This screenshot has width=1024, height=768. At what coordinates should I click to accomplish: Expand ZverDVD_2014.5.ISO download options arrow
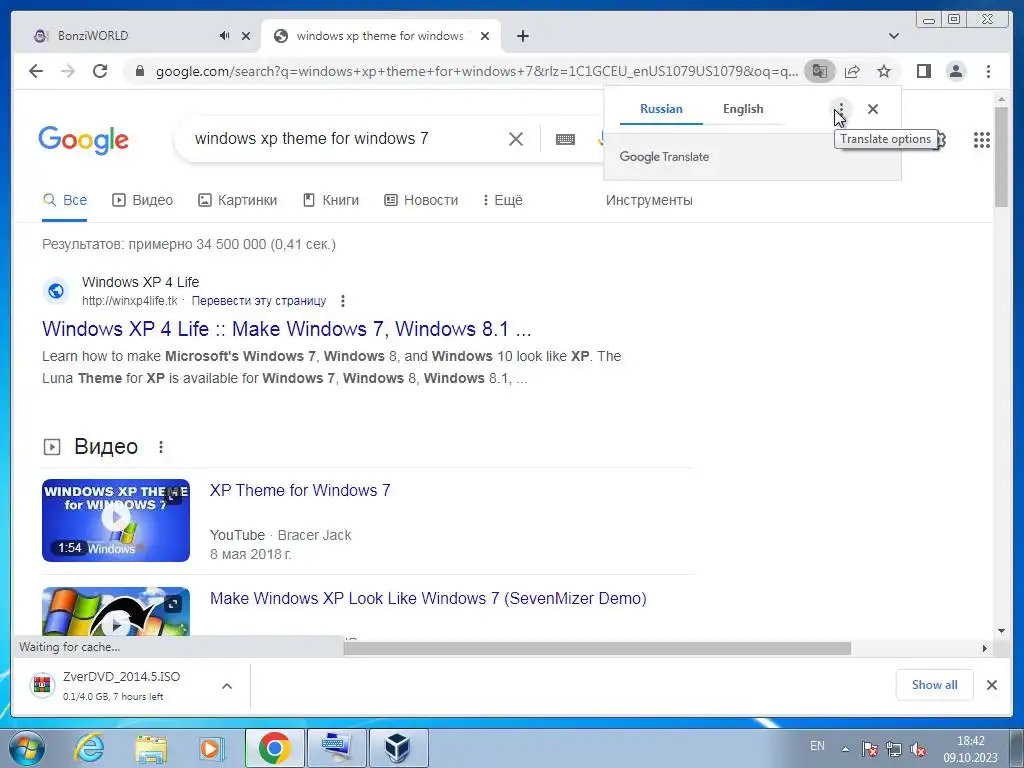click(x=227, y=686)
